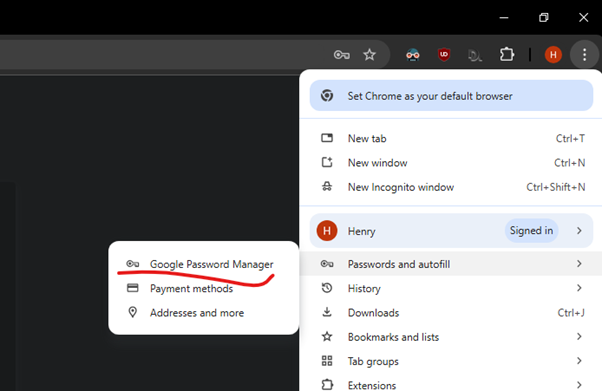The width and height of the screenshot is (602, 391).
Task: Click the Ctrl+T shortcut text
Action: click(x=571, y=138)
